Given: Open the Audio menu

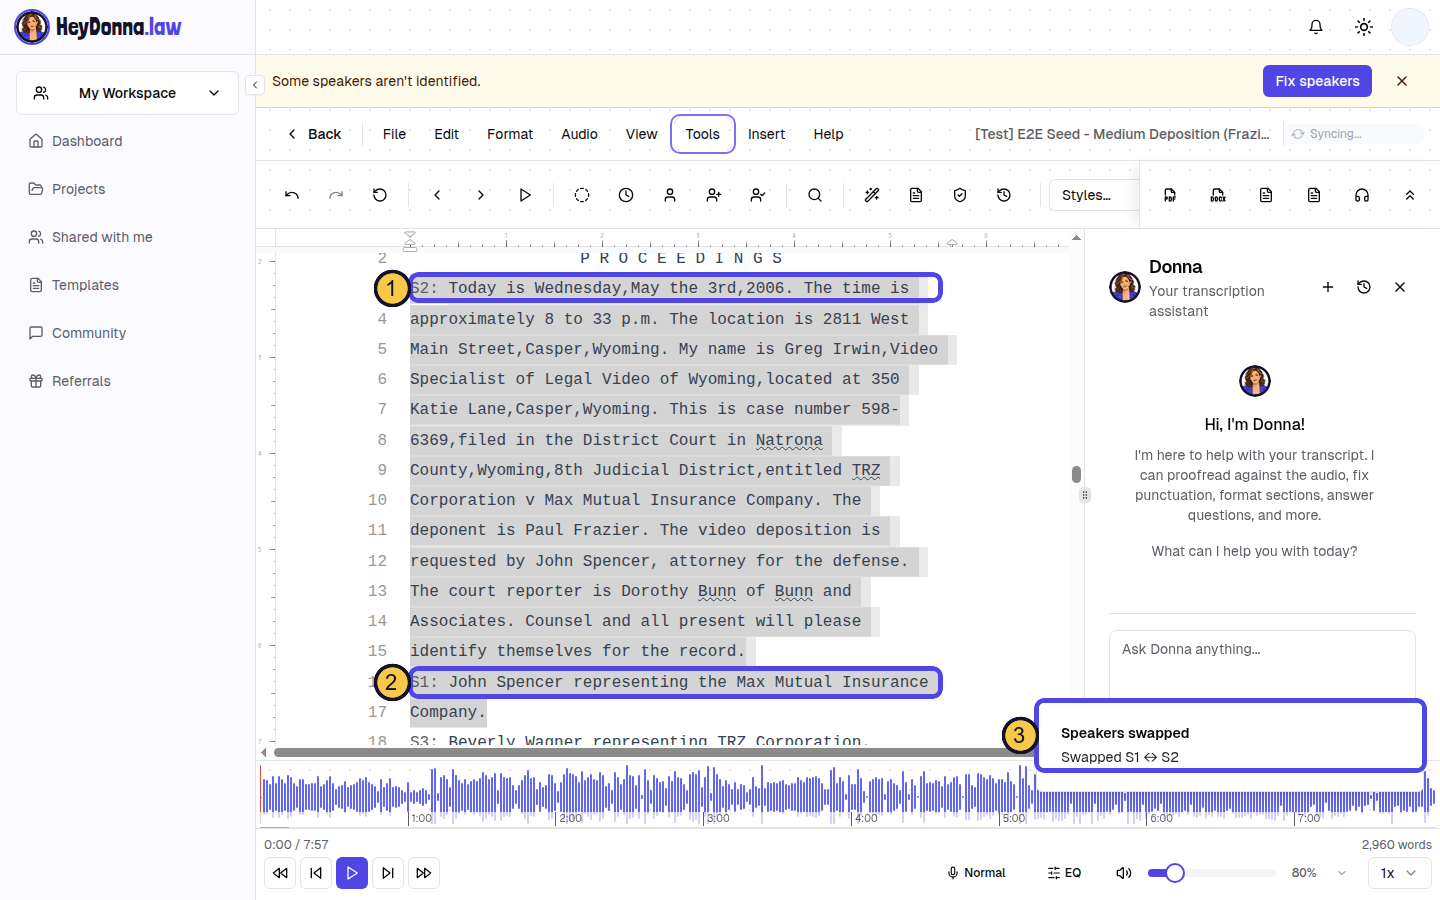Looking at the screenshot, I should tap(579, 134).
